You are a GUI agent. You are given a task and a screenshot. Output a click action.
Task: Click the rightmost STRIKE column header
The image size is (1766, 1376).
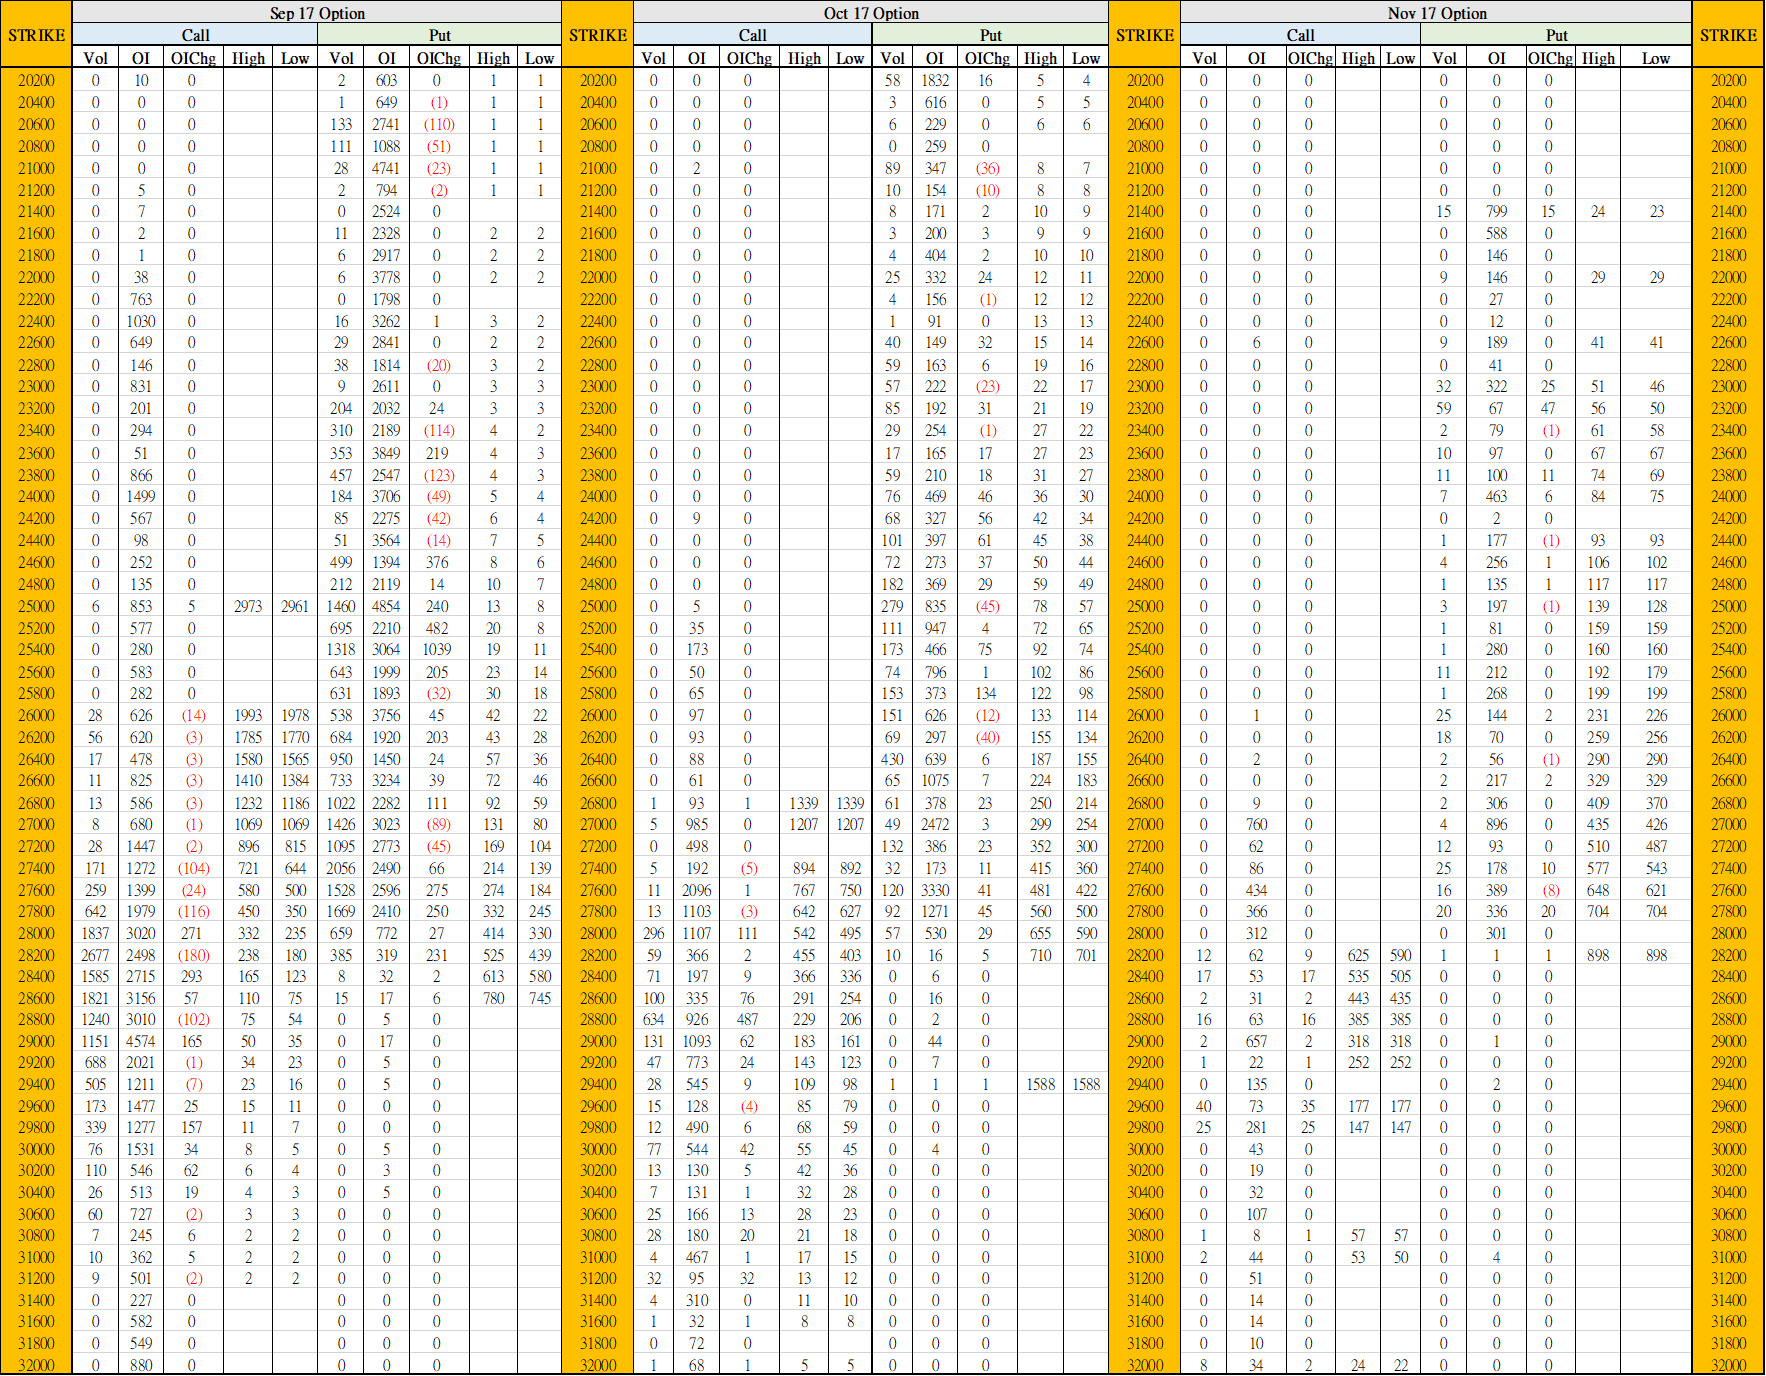1728,35
